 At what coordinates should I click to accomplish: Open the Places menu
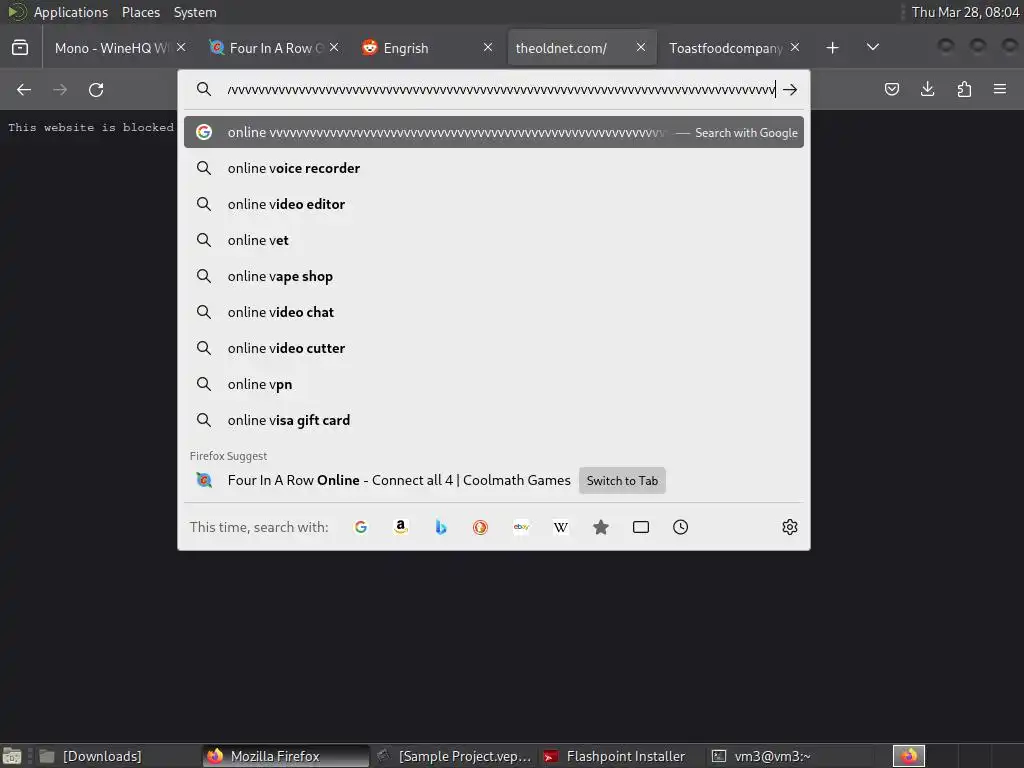[140, 12]
